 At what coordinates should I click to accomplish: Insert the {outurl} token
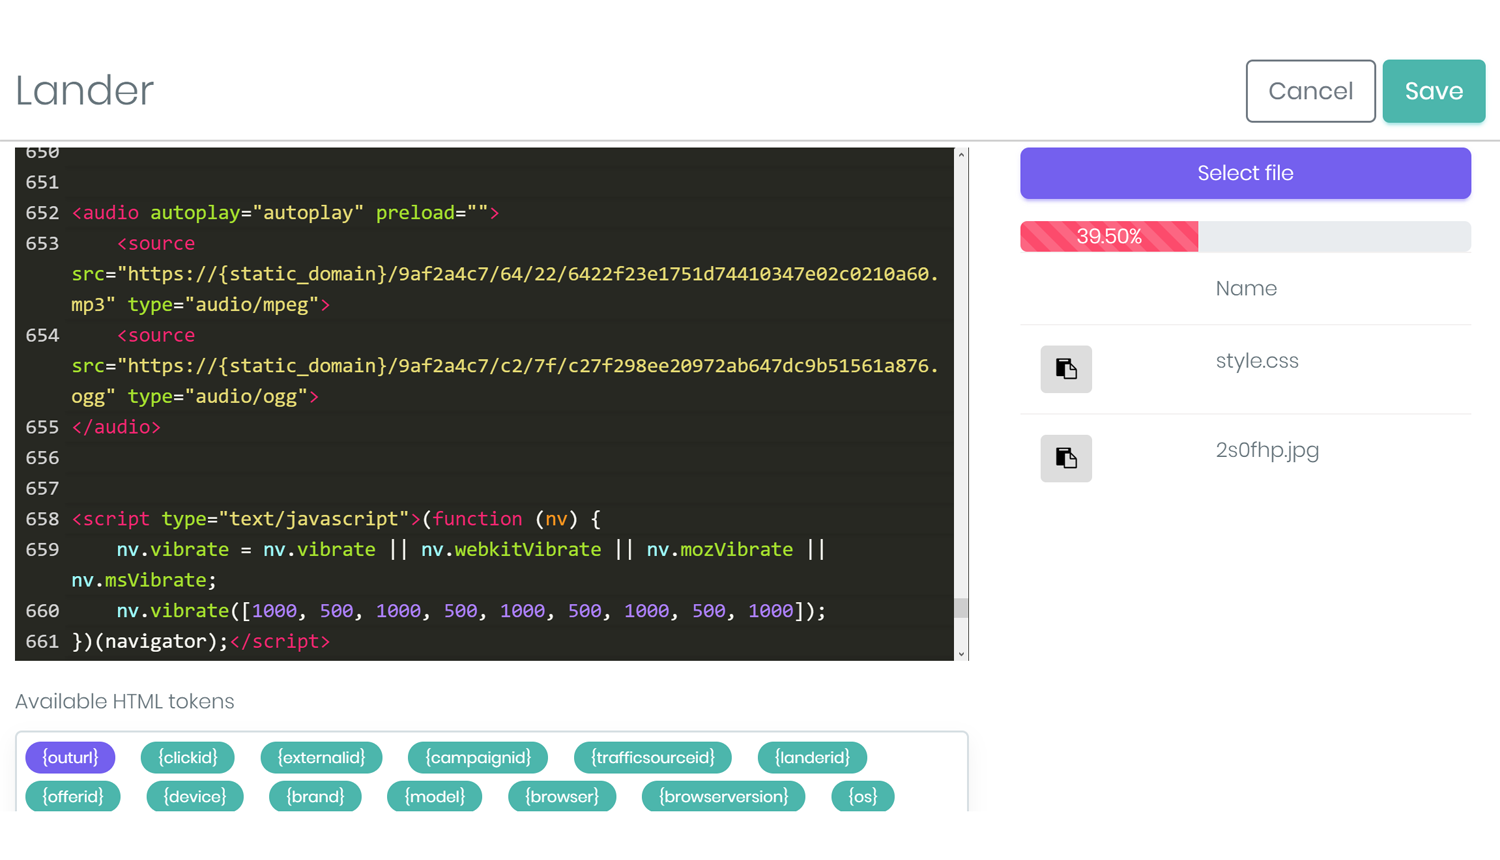click(x=70, y=757)
